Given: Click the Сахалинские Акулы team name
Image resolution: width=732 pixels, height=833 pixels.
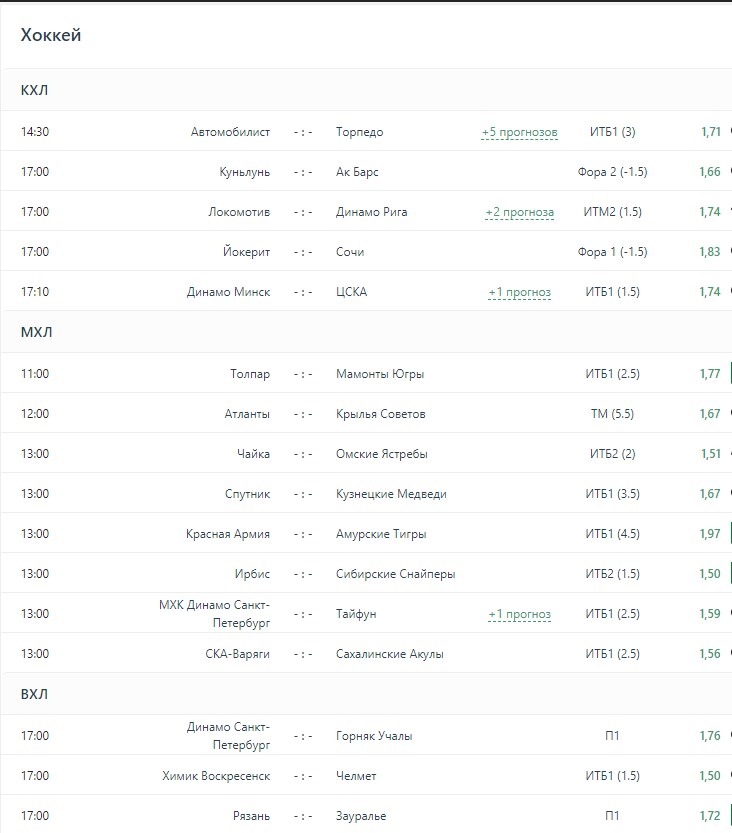Looking at the screenshot, I should click(x=390, y=654).
